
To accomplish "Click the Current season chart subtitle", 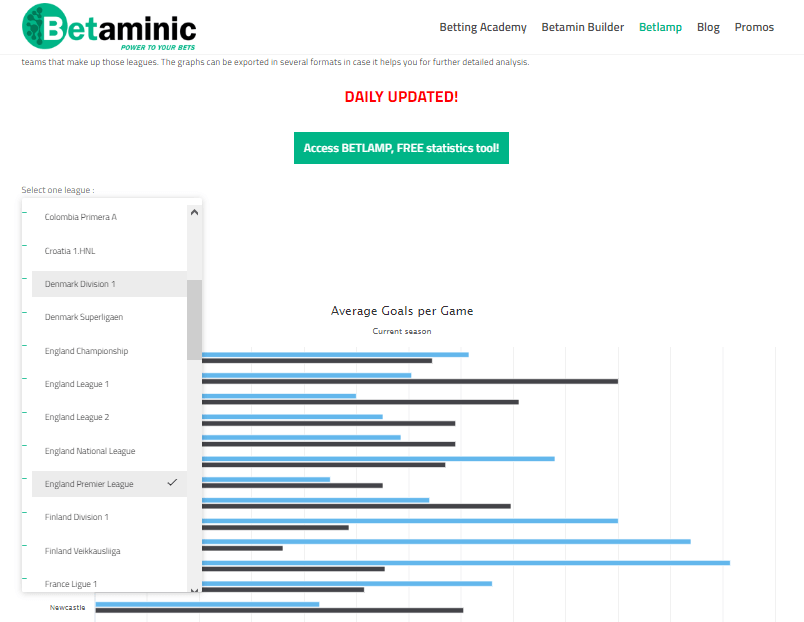I will (x=402, y=331).
